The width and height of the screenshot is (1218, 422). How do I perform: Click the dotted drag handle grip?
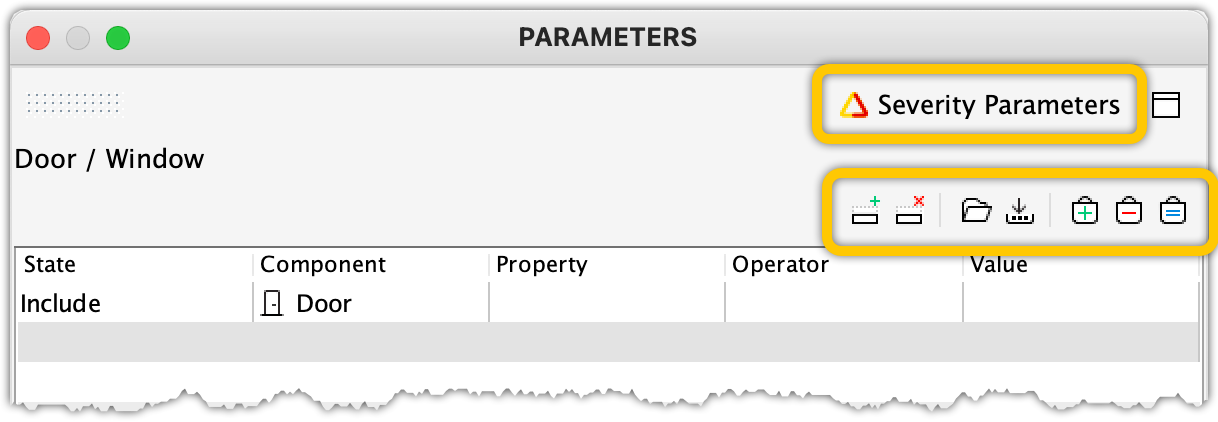pyautogui.click(x=73, y=102)
